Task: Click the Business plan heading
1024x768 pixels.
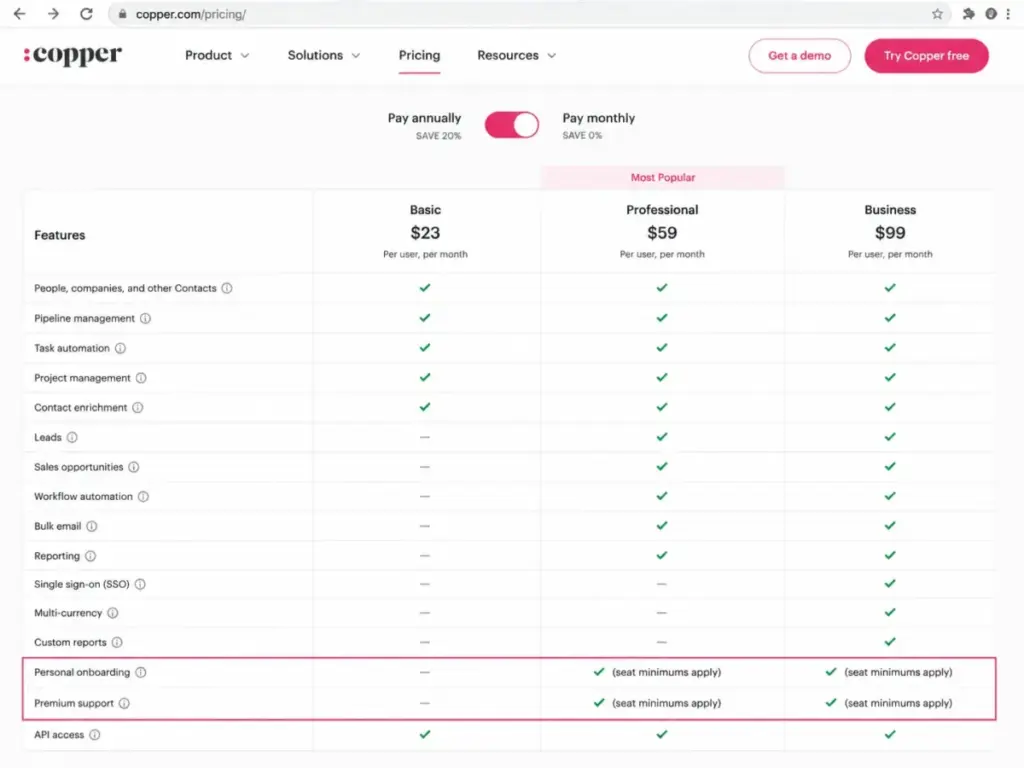Action: pyautogui.click(x=890, y=210)
